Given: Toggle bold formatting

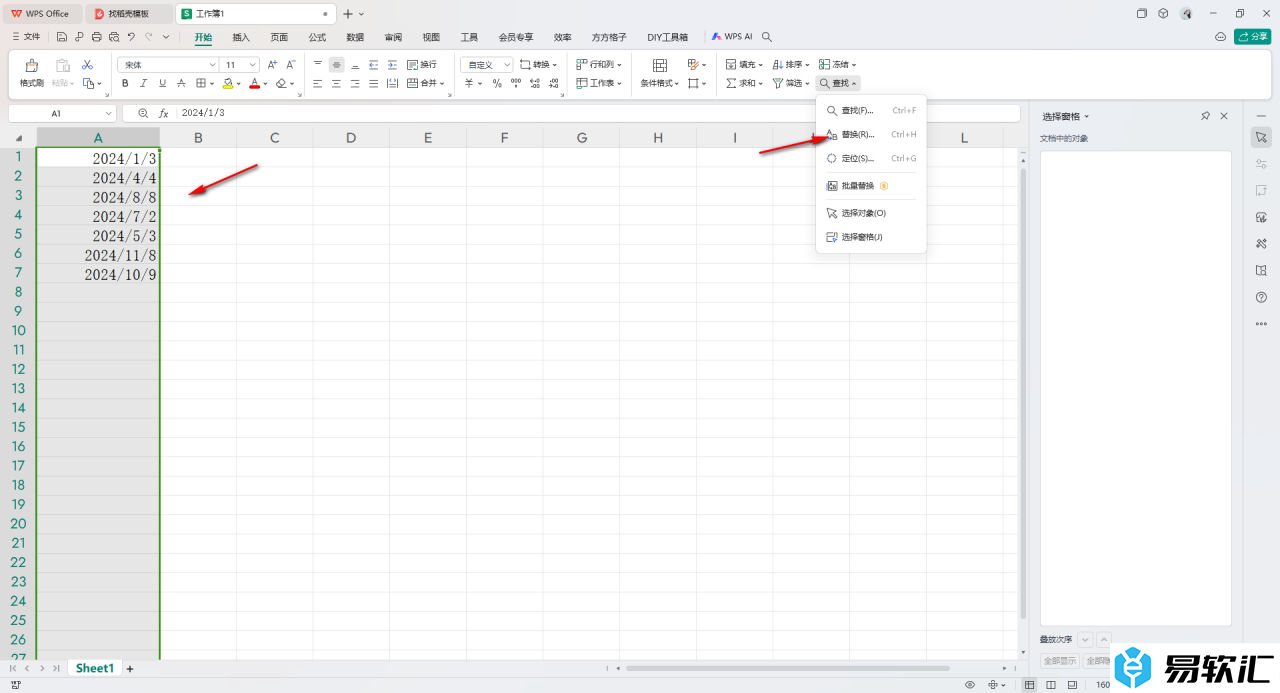Looking at the screenshot, I should coord(125,84).
